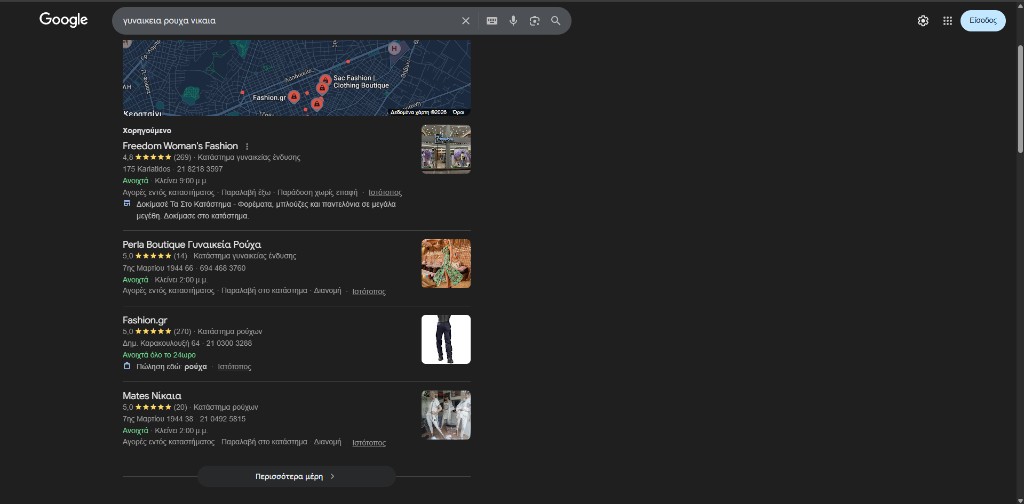Click the Fashion.gr trousers thumbnail
The image size is (1024, 504).
[x=446, y=339]
